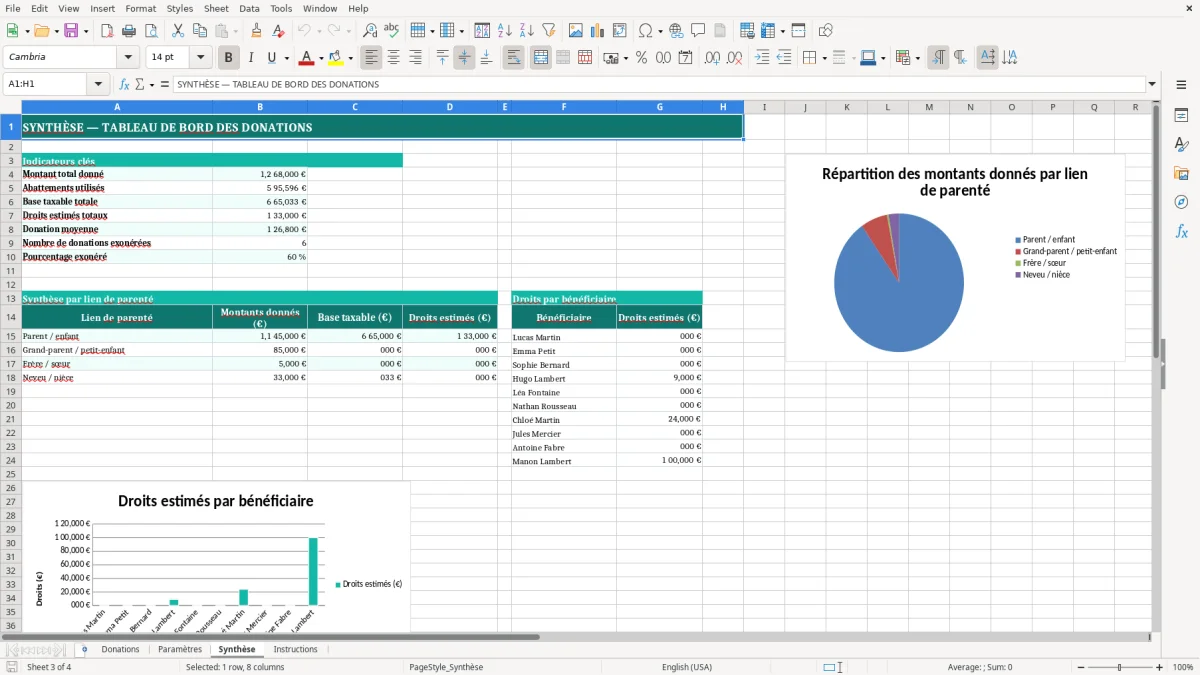This screenshot has height=675, width=1200.
Task: Click the 100% zoom level in the status bar
Action: click(1183, 667)
